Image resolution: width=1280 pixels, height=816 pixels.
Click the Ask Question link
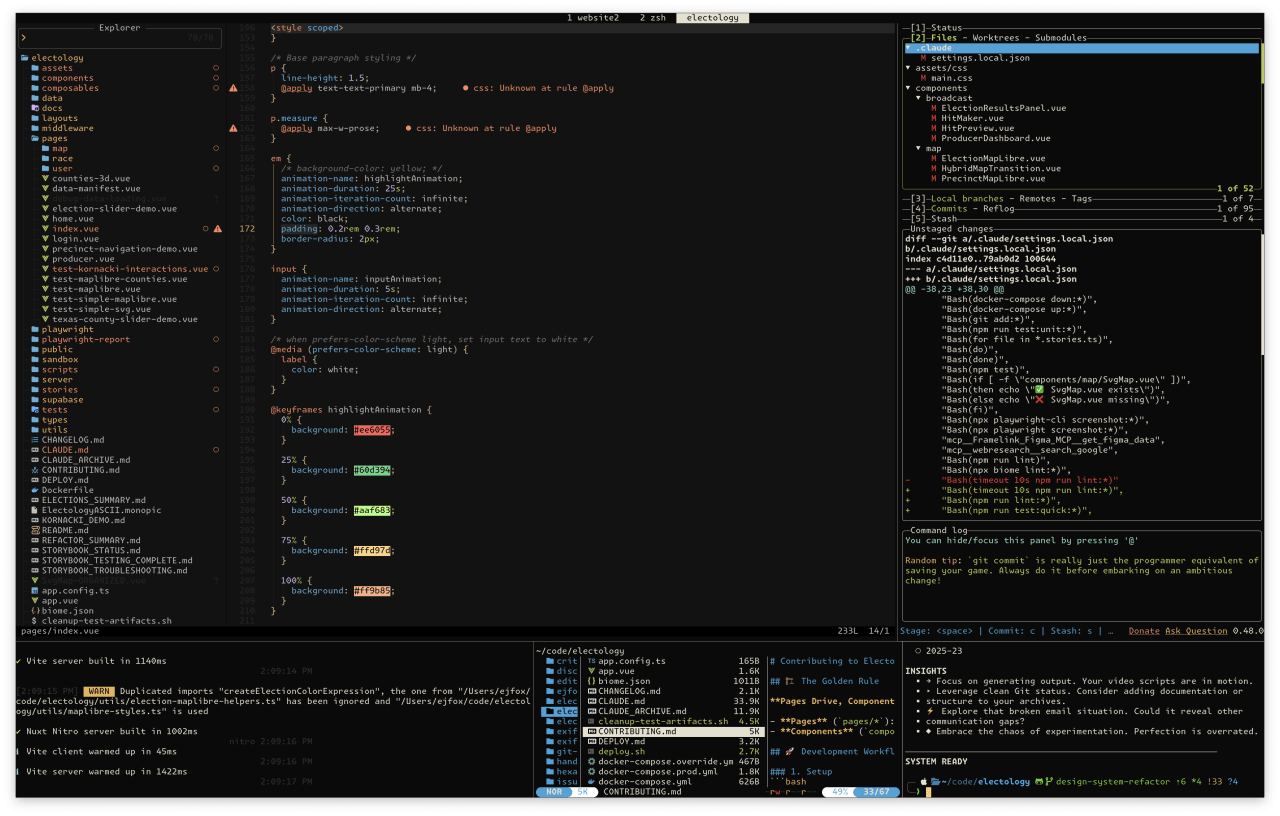(1196, 630)
